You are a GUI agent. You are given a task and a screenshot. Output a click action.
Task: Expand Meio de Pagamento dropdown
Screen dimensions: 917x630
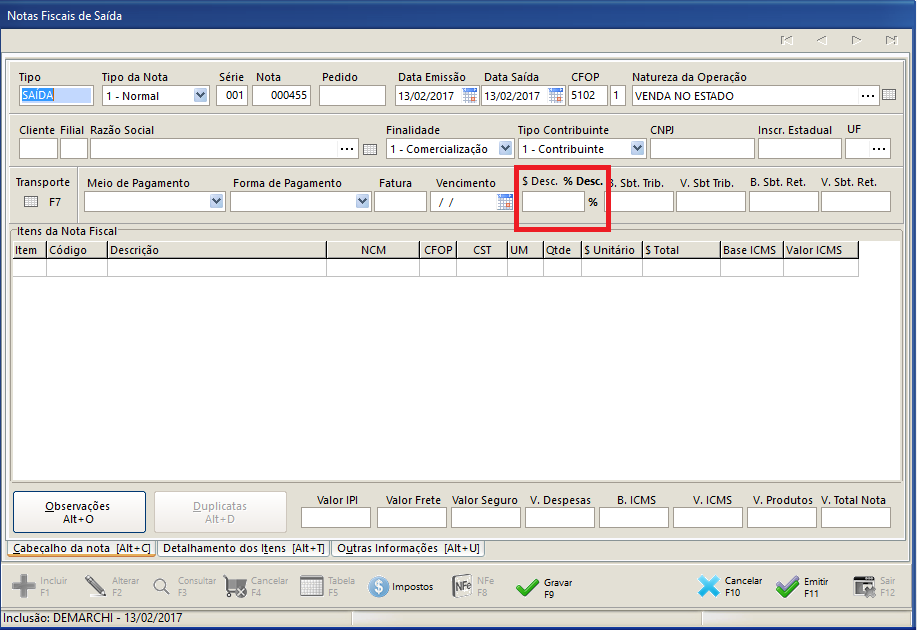tap(216, 202)
